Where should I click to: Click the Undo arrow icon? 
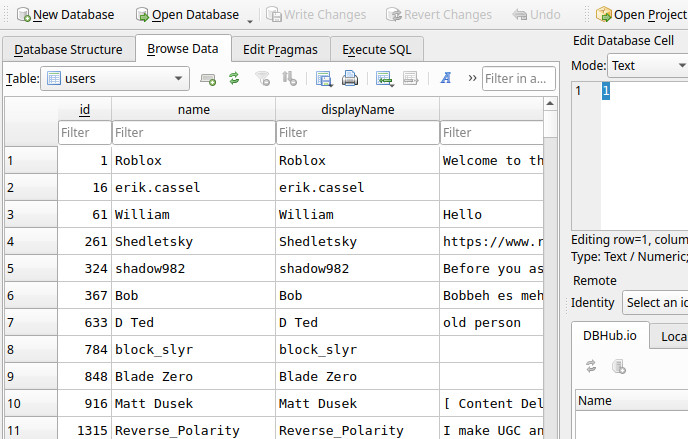(x=520, y=14)
